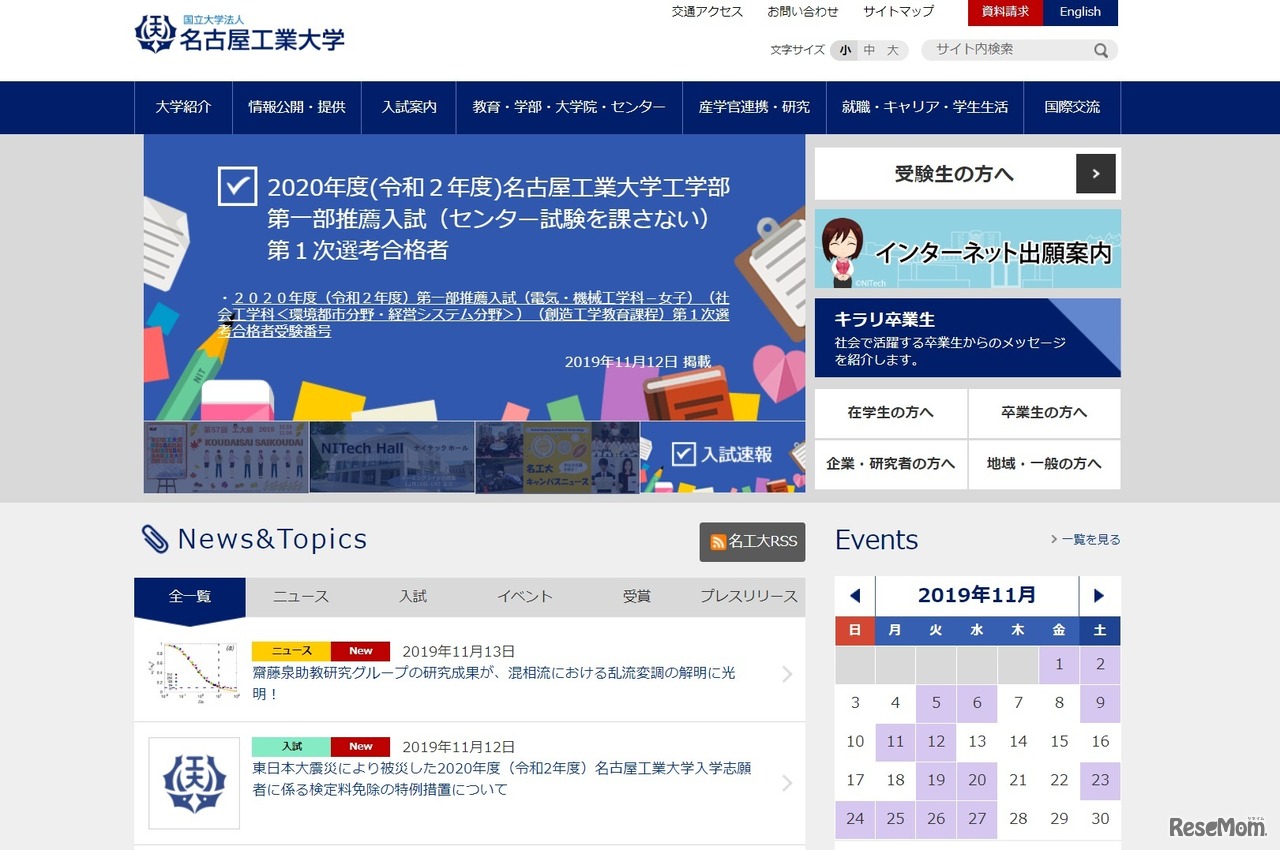The height and width of the screenshot is (850, 1280).
Task: Select November 1 in the calendar
Action: click(x=1059, y=664)
